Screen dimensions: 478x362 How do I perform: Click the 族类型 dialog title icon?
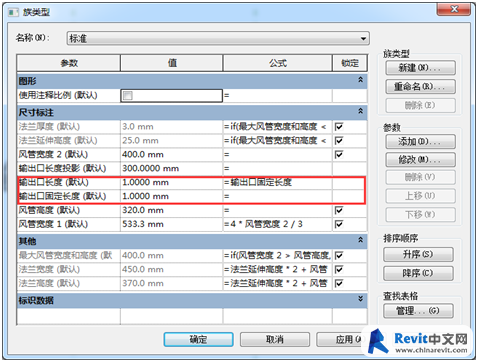(x=13, y=13)
